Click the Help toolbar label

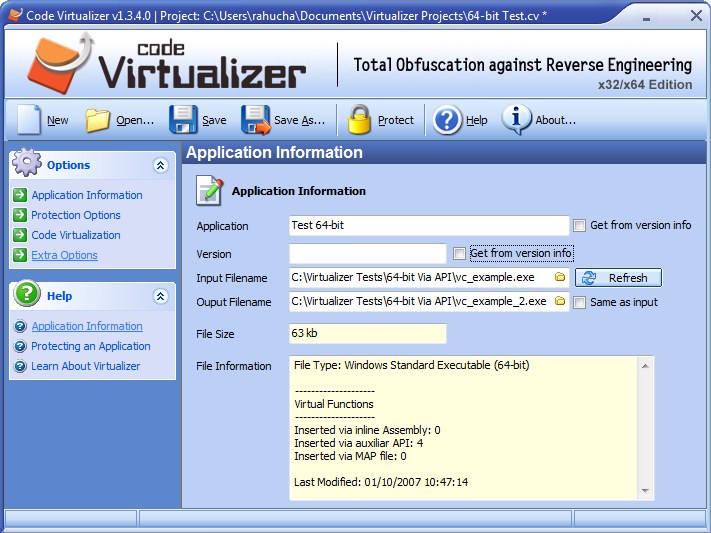[x=477, y=120]
